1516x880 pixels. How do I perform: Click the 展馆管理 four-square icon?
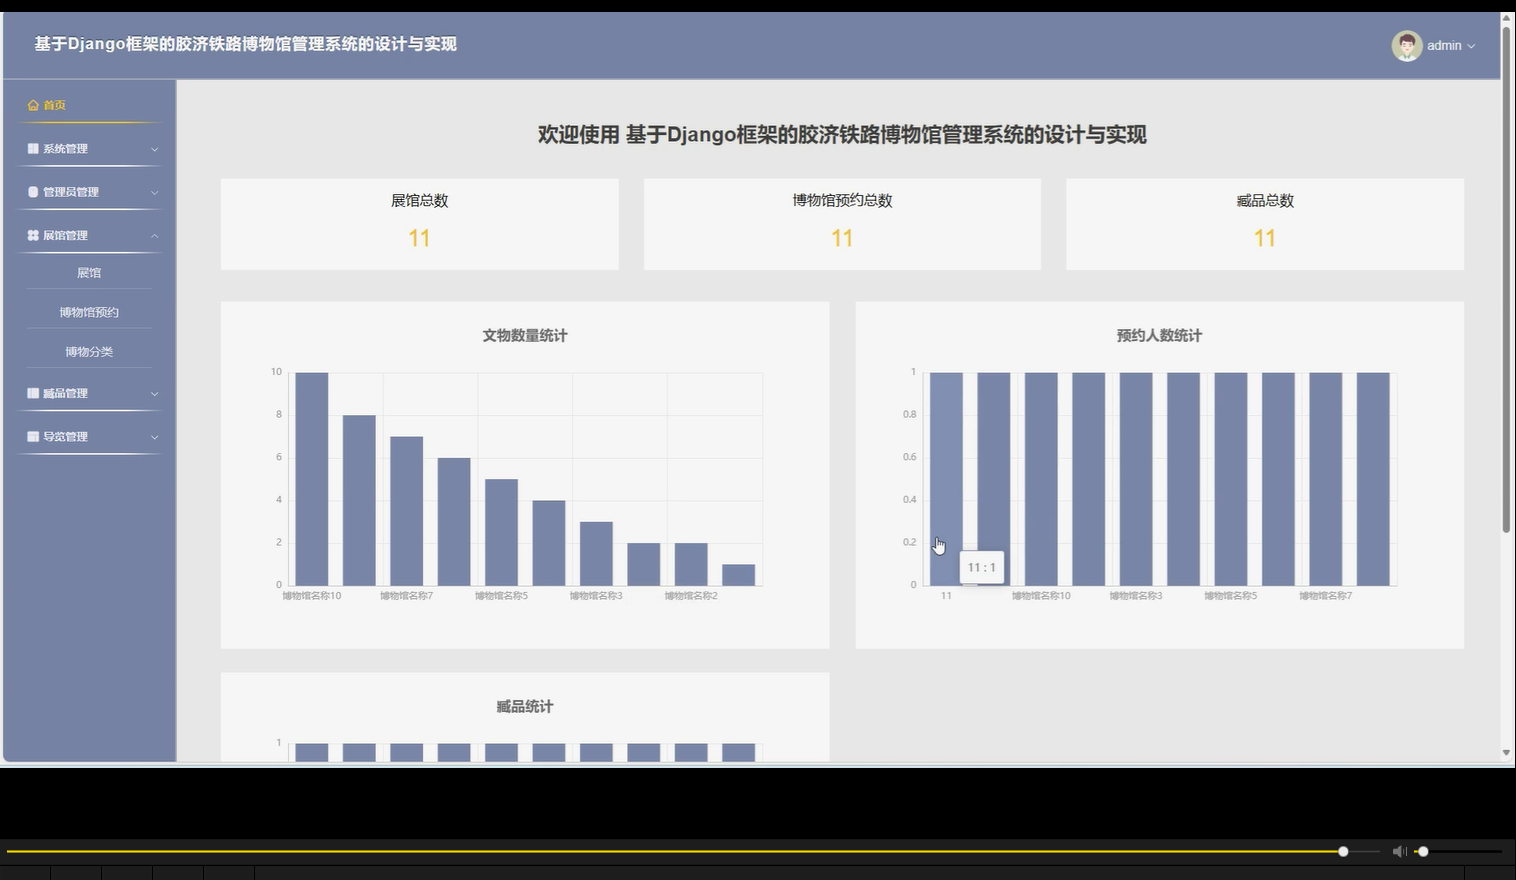(x=33, y=235)
